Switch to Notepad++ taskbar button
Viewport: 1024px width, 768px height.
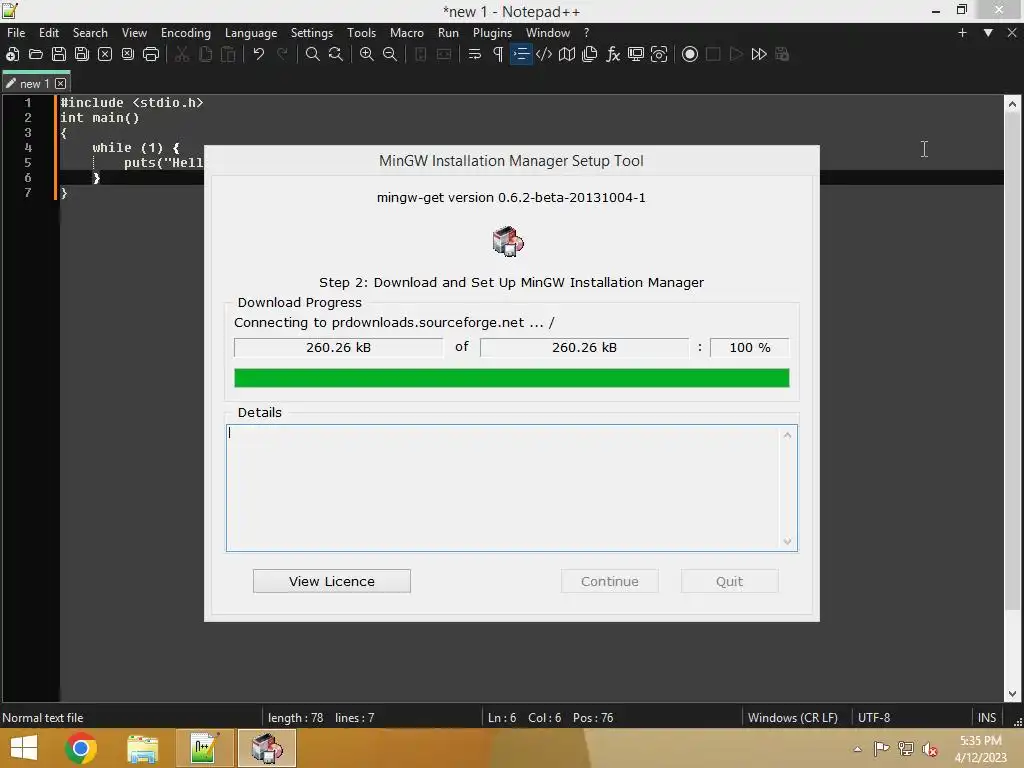pyautogui.click(x=203, y=748)
